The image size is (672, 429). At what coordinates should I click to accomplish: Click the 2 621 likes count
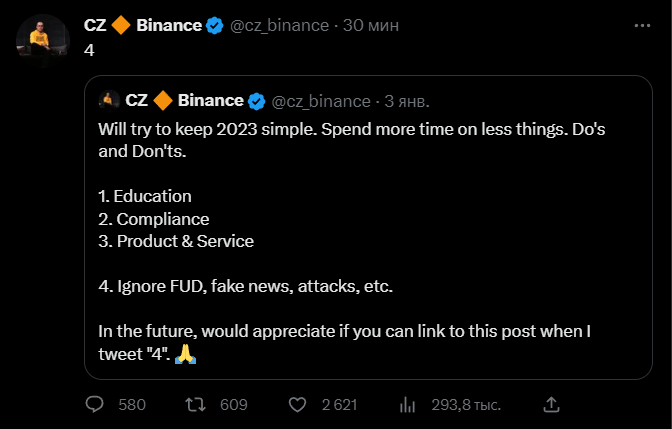point(339,405)
